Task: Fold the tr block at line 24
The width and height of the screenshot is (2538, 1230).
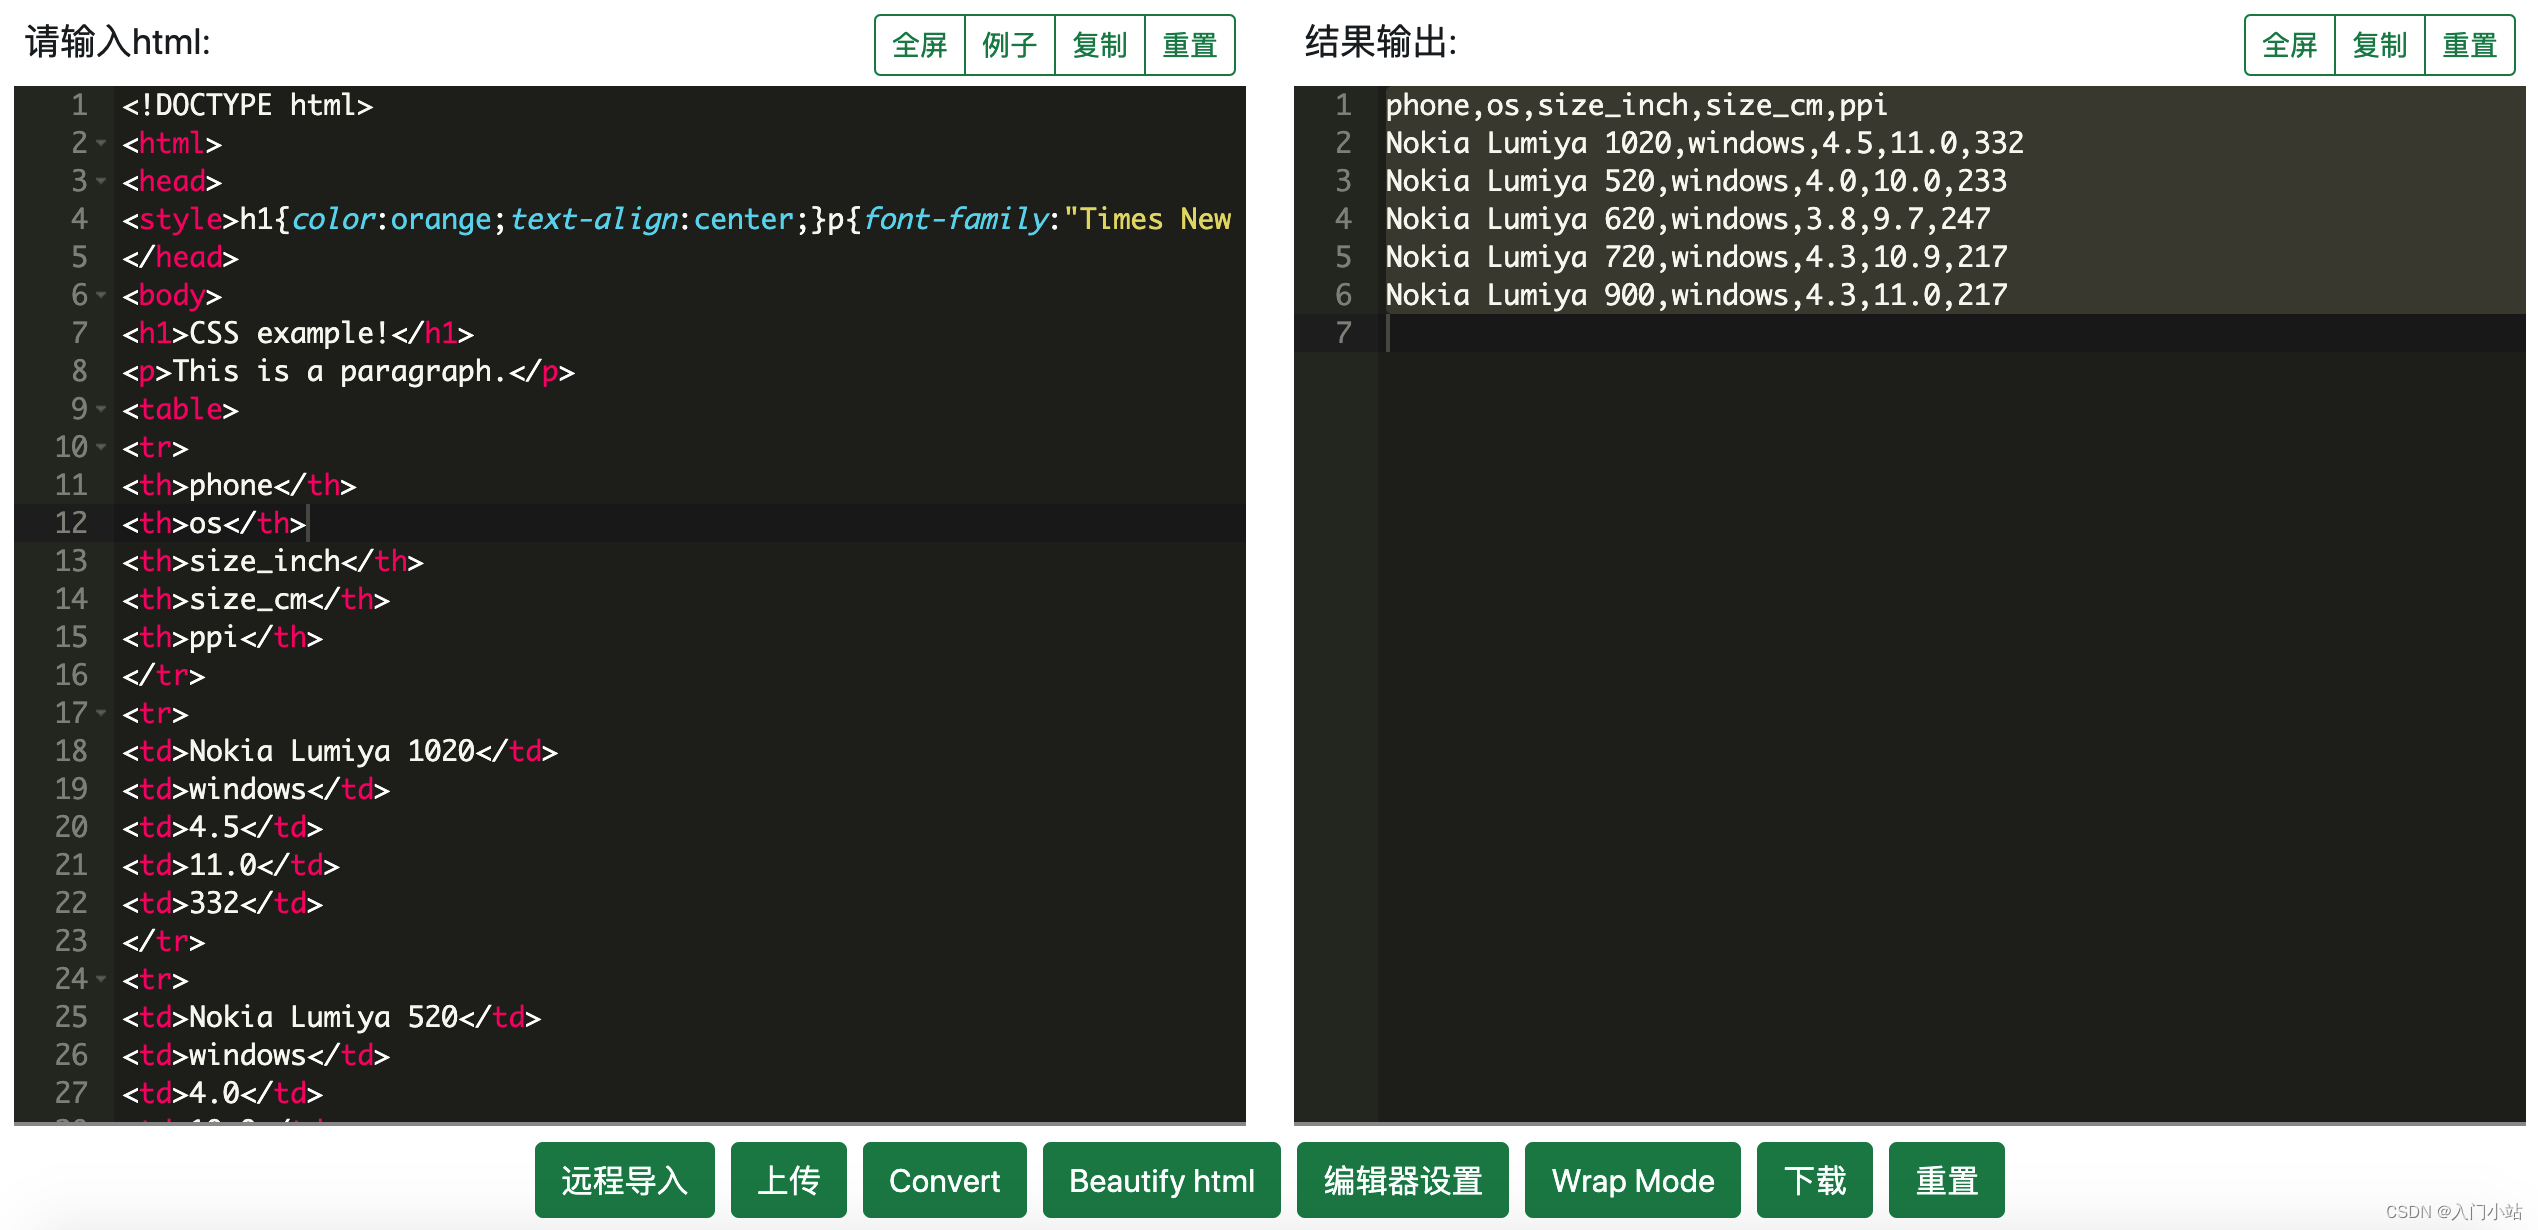Action: [x=101, y=980]
